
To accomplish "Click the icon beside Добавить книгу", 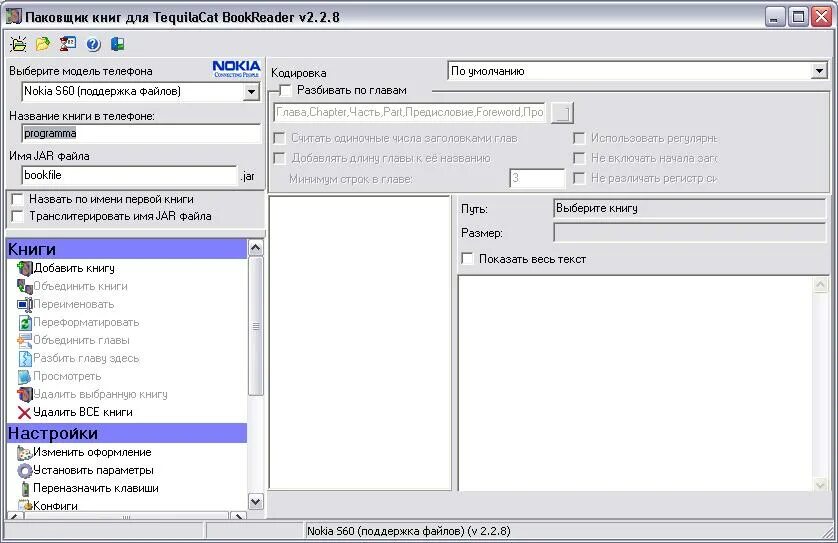I will point(25,268).
